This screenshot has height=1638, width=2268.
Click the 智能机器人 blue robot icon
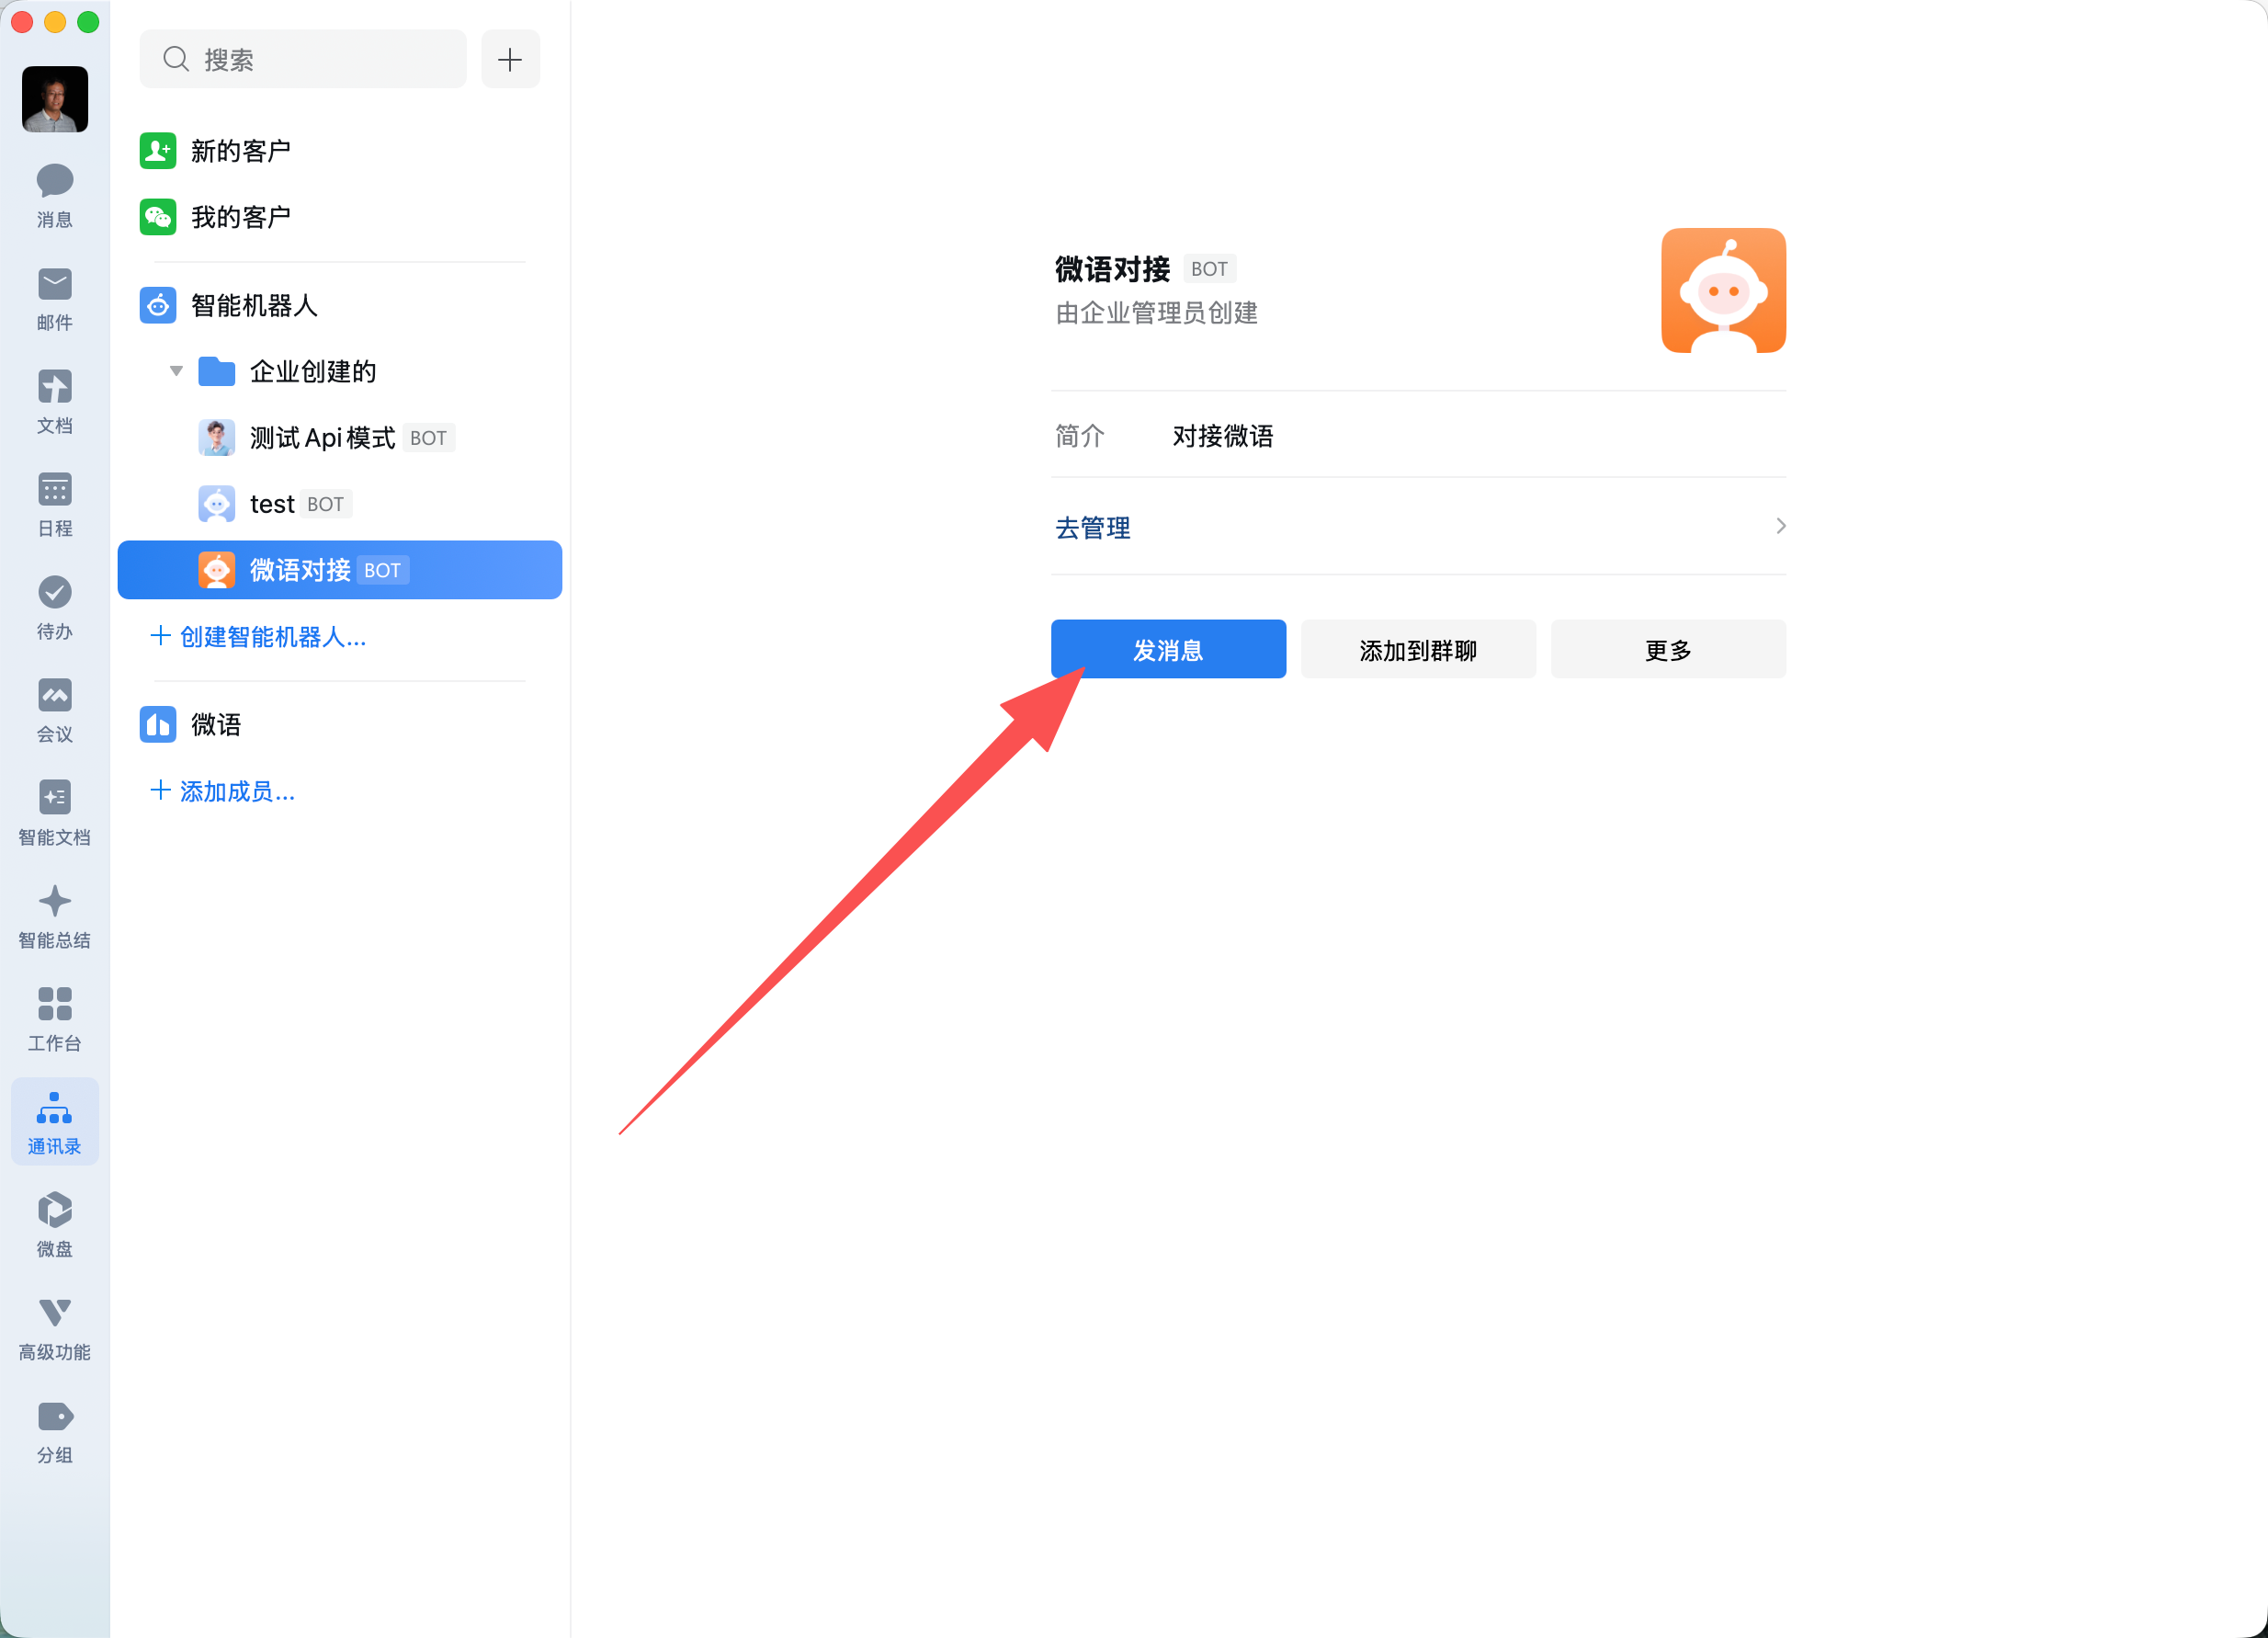(158, 305)
